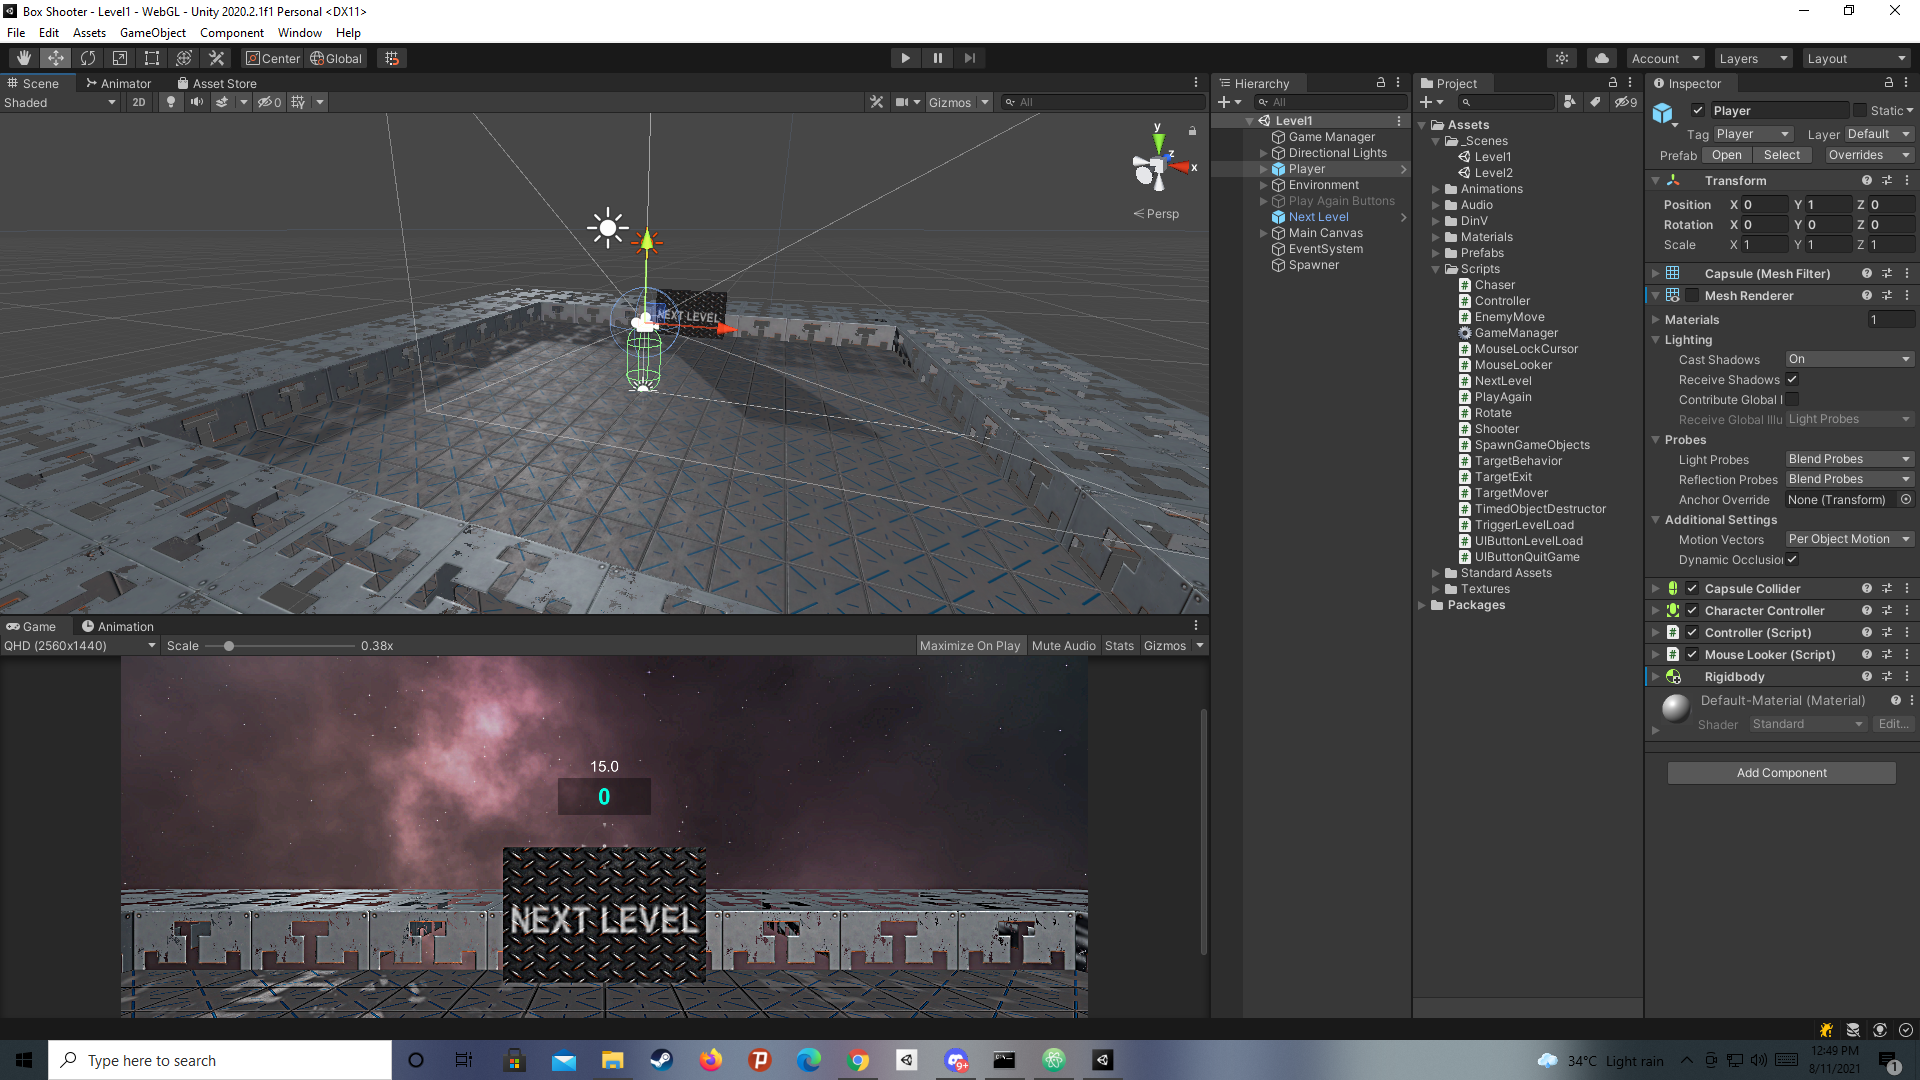Screen dimensions: 1920x1080
Task: Expand the Animations folder
Action: click(x=1436, y=189)
